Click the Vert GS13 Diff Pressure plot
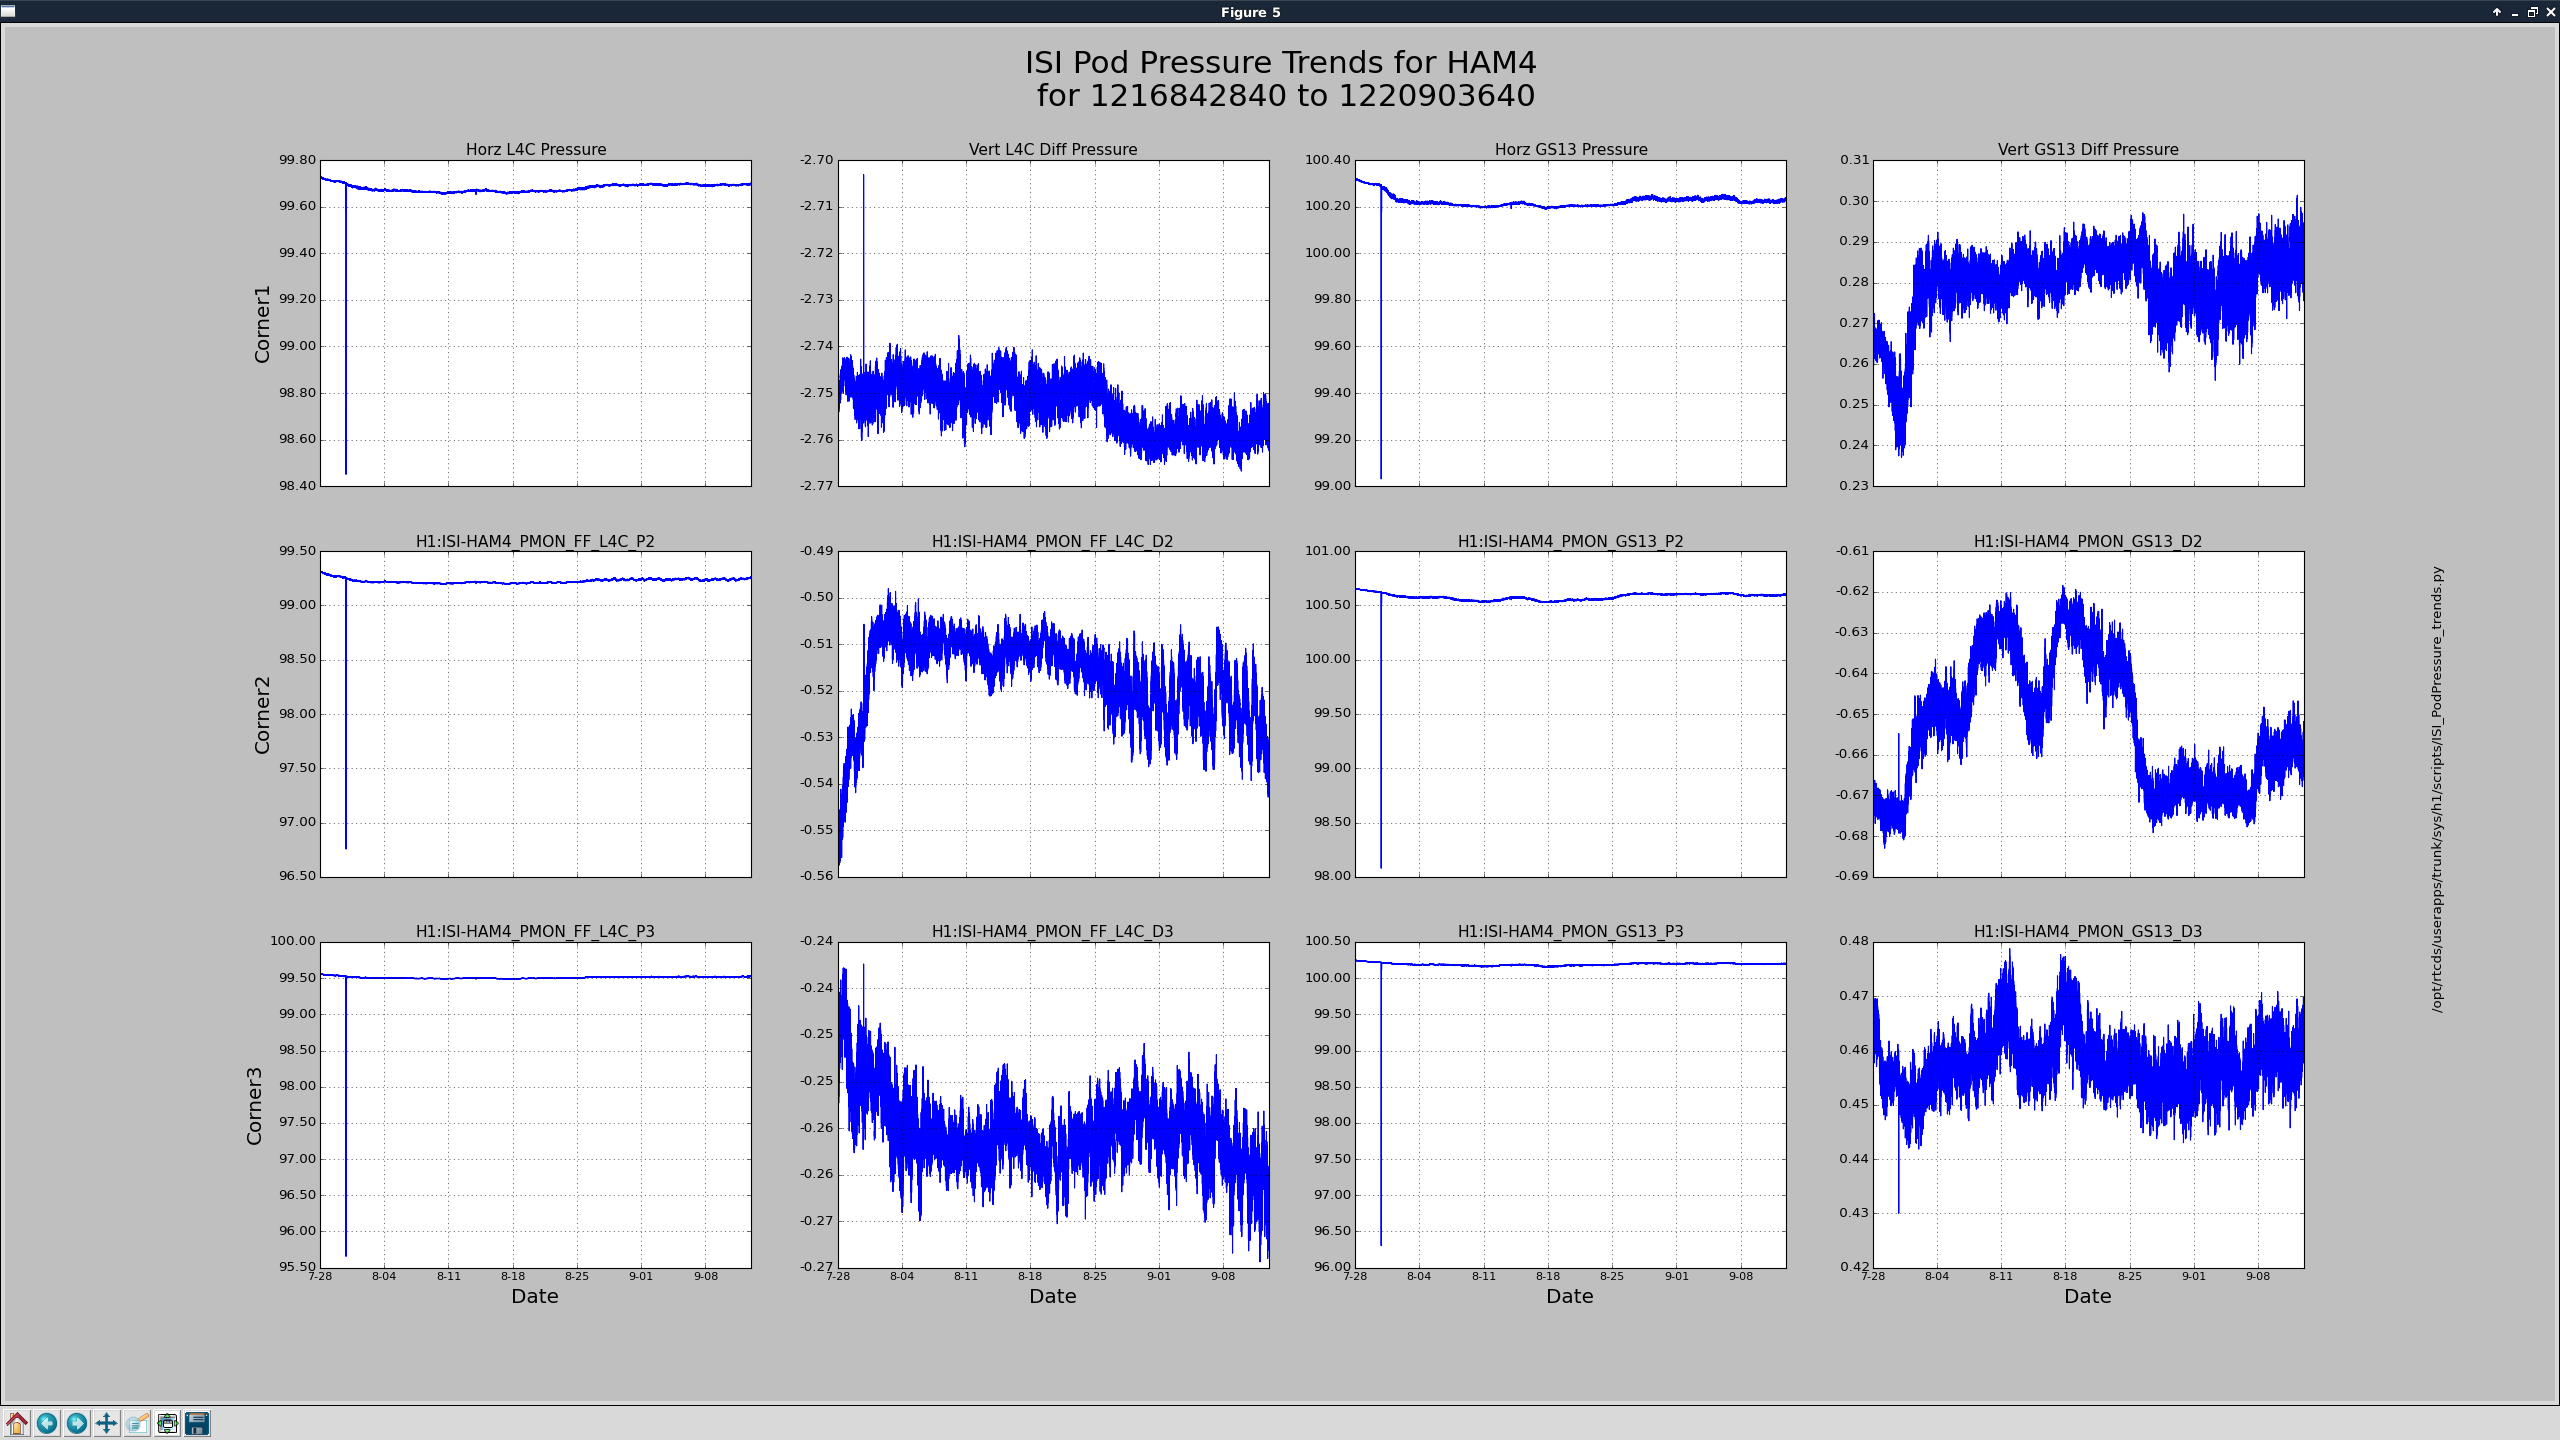2560x1440 pixels. [x=2088, y=323]
